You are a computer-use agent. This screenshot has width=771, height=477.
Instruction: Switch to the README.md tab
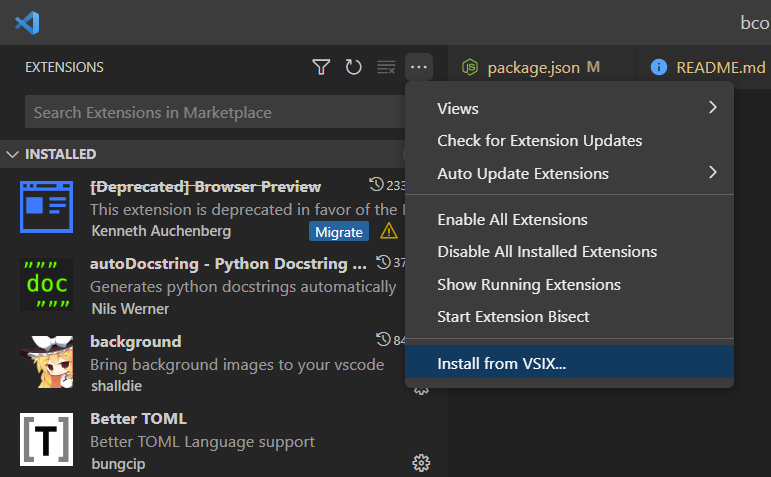pos(706,67)
